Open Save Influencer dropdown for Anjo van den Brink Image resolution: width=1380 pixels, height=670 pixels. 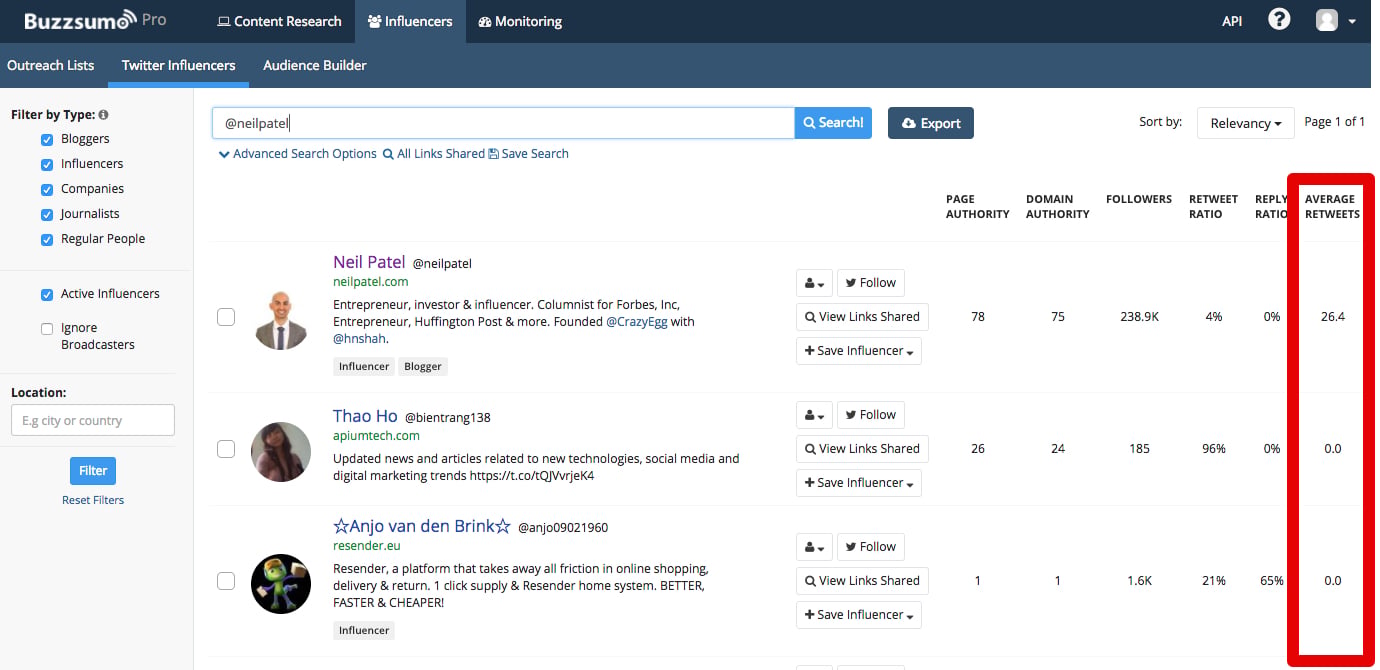click(x=859, y=615)
